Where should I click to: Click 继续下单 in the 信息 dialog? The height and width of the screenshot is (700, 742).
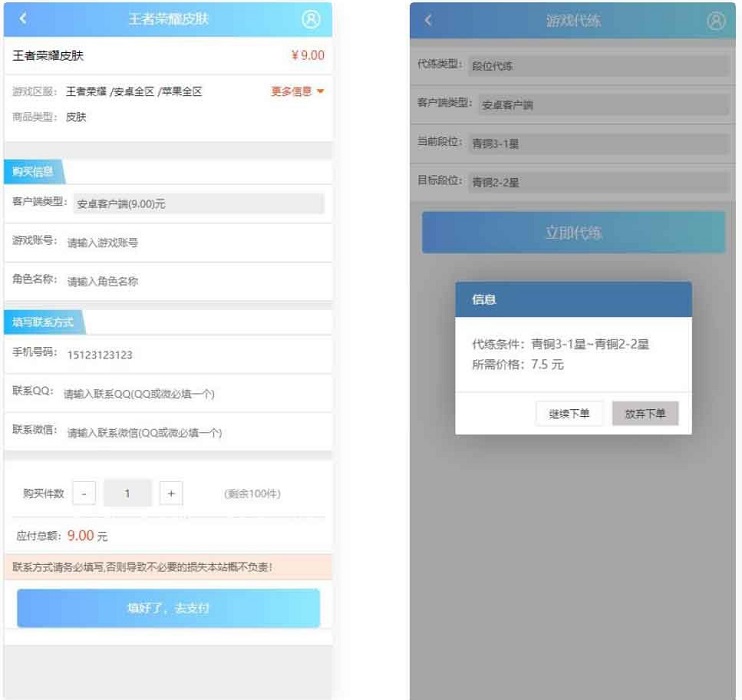pyautogui.click(x=569, y=413)
